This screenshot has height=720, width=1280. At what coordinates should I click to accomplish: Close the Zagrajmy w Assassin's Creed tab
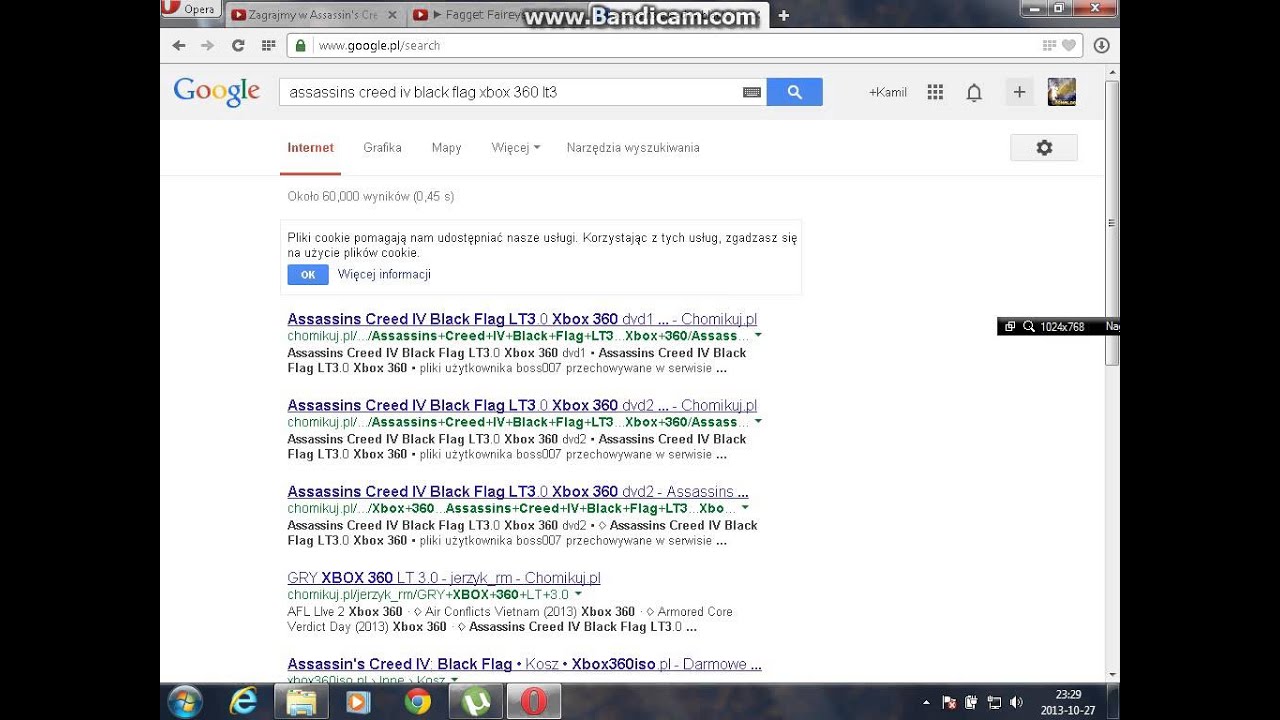(392, 15)
